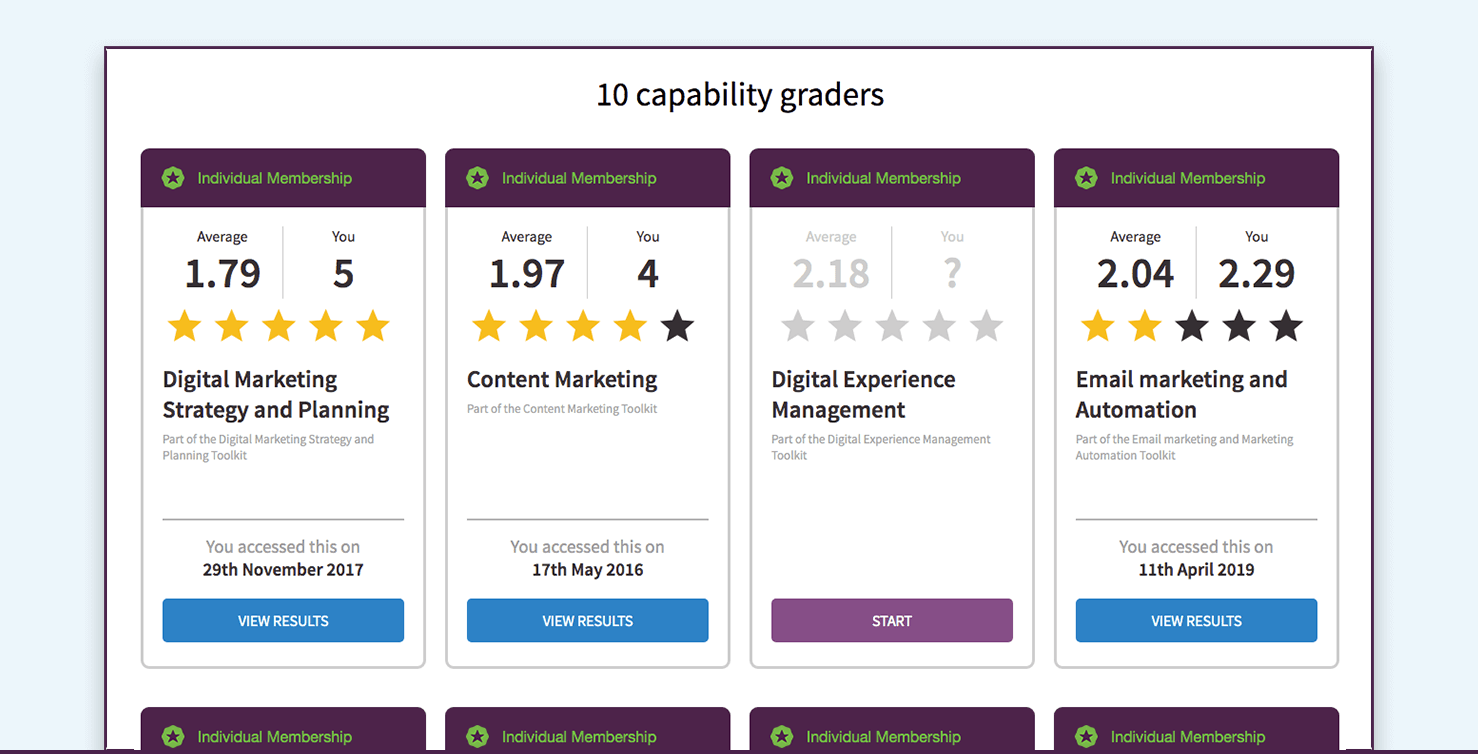Click the question mark score on Digital Experience card
1478x754 pixels.
pos(952,274)
